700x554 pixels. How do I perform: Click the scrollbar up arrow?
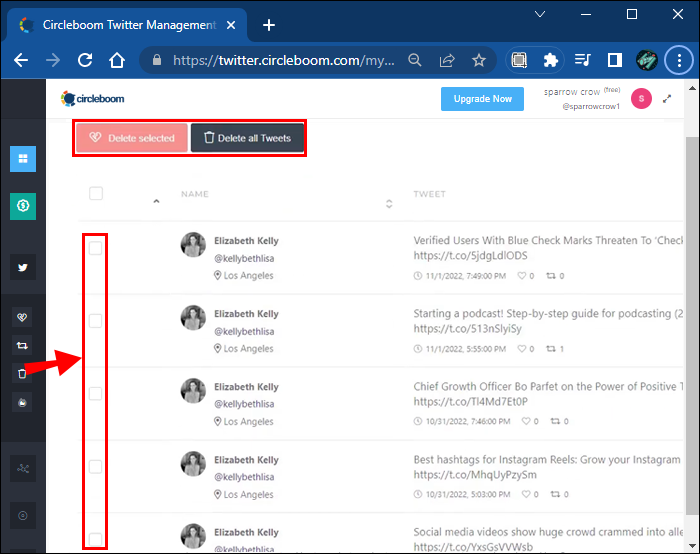692,88
